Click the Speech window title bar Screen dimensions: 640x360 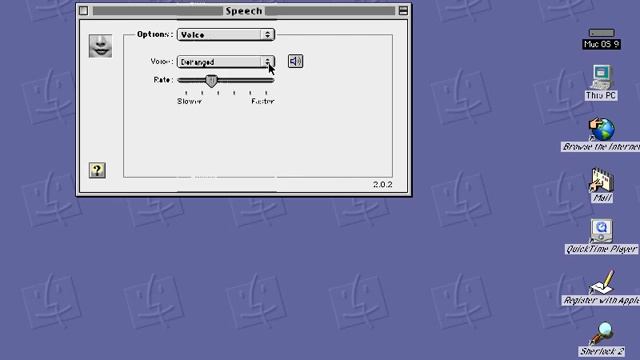tap(244, 11)
